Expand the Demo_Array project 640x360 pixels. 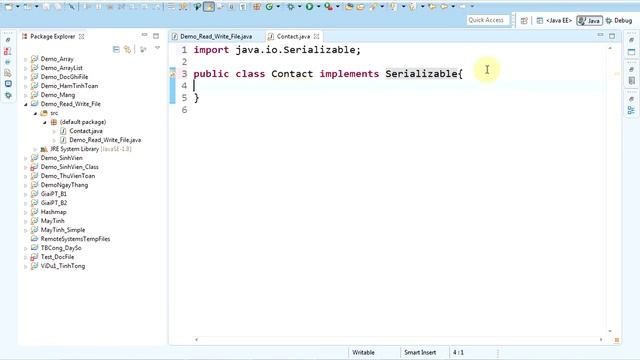pos(26,59)
